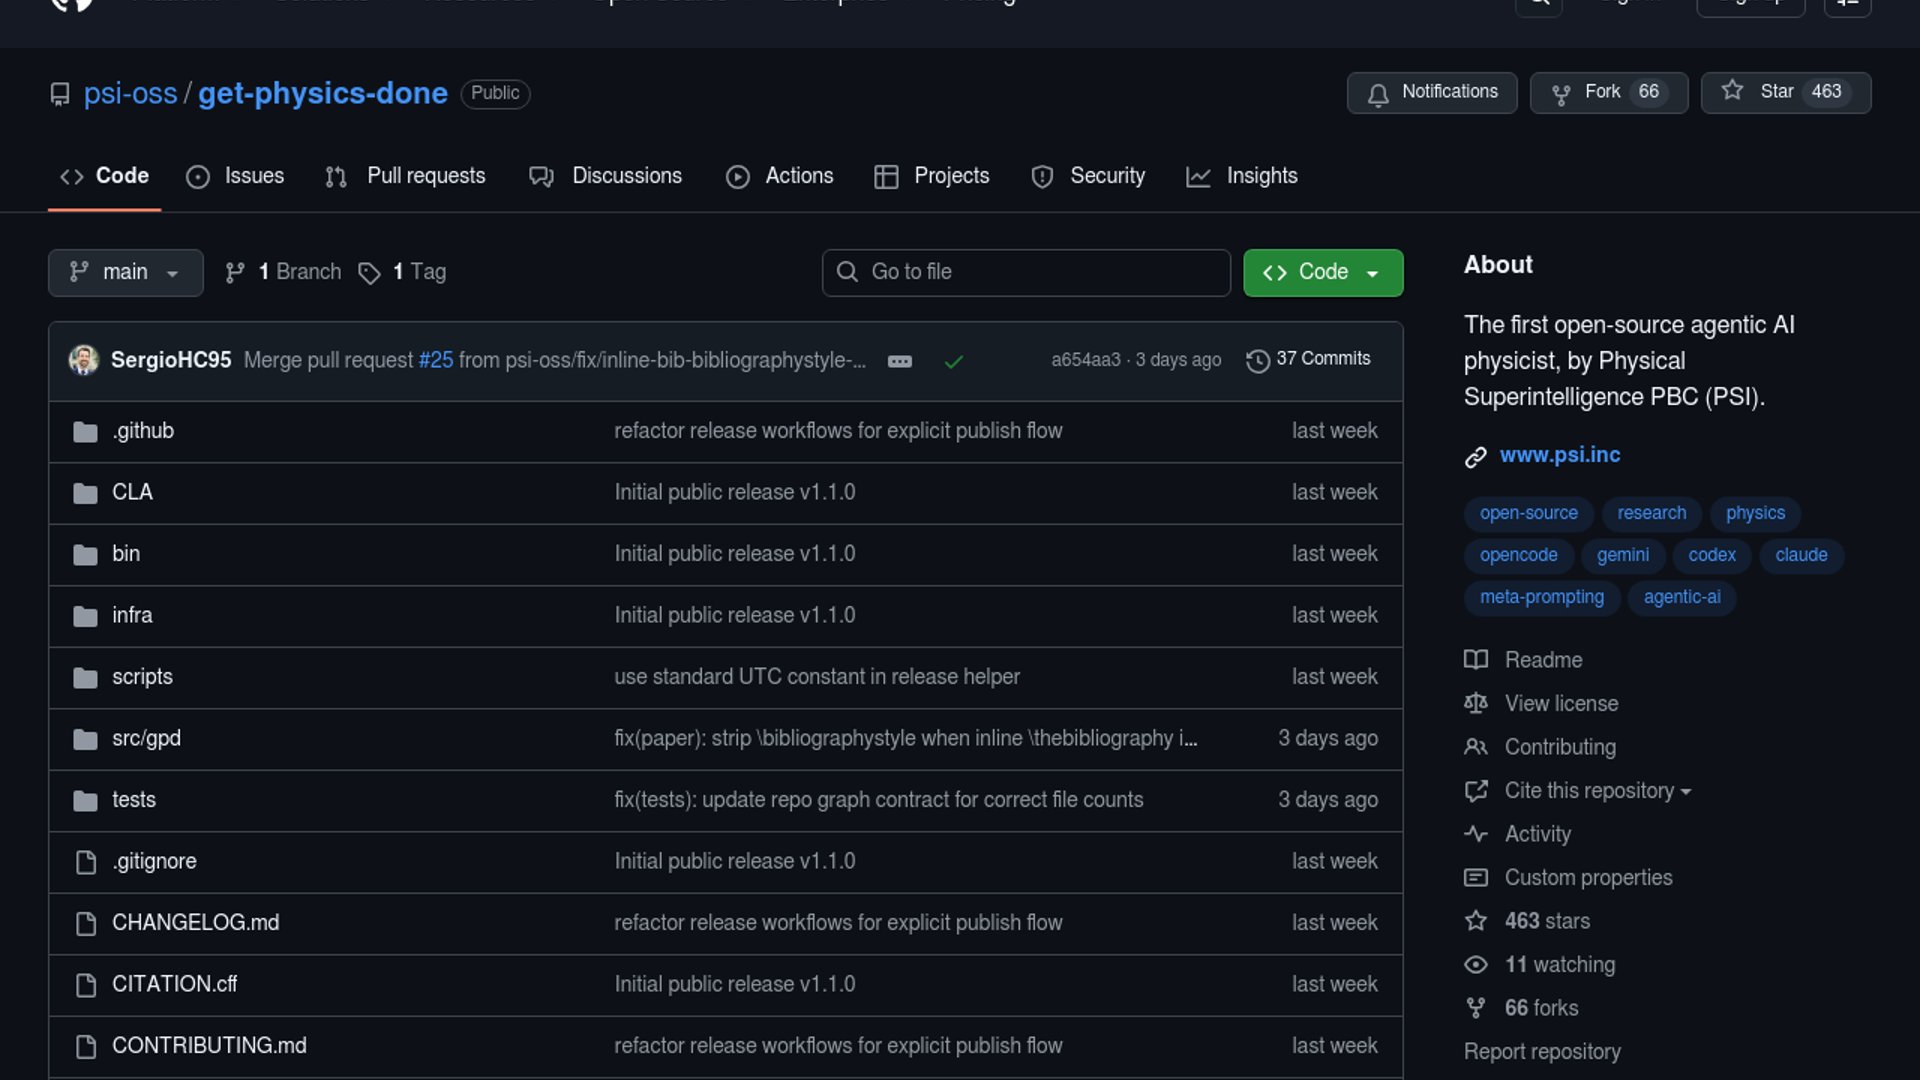Open the commit history clock icon
Viewport: 1920px width, 1080px height.
click(x=1257, y=360)
